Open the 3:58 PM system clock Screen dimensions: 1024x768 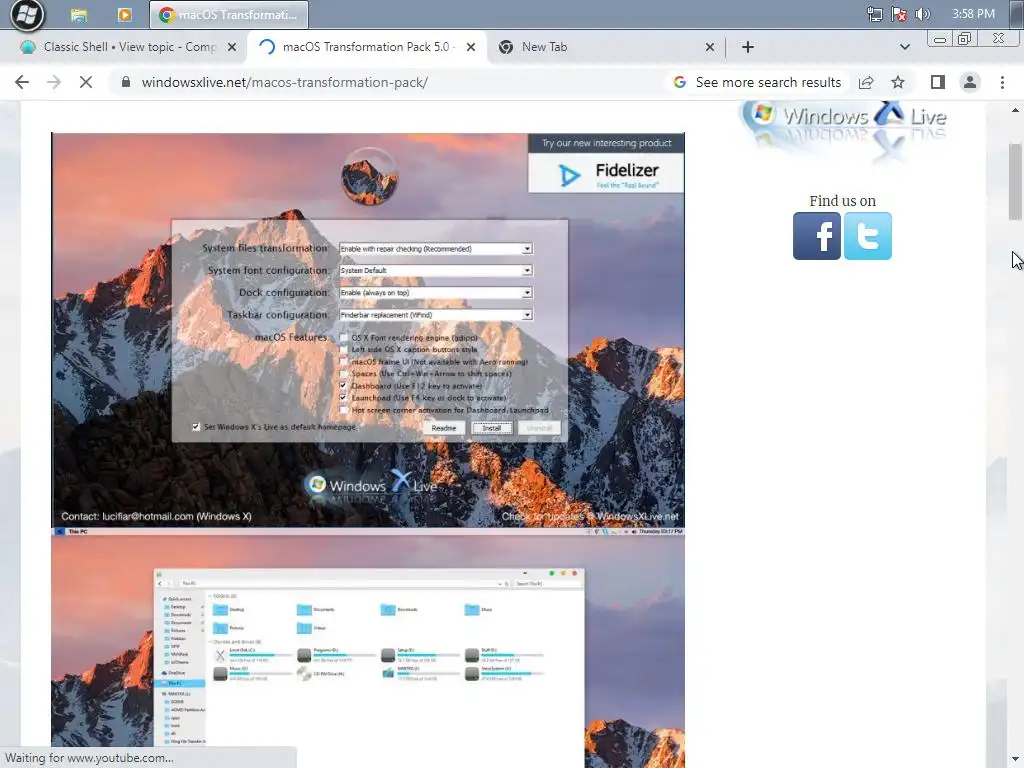pos(973,14)
